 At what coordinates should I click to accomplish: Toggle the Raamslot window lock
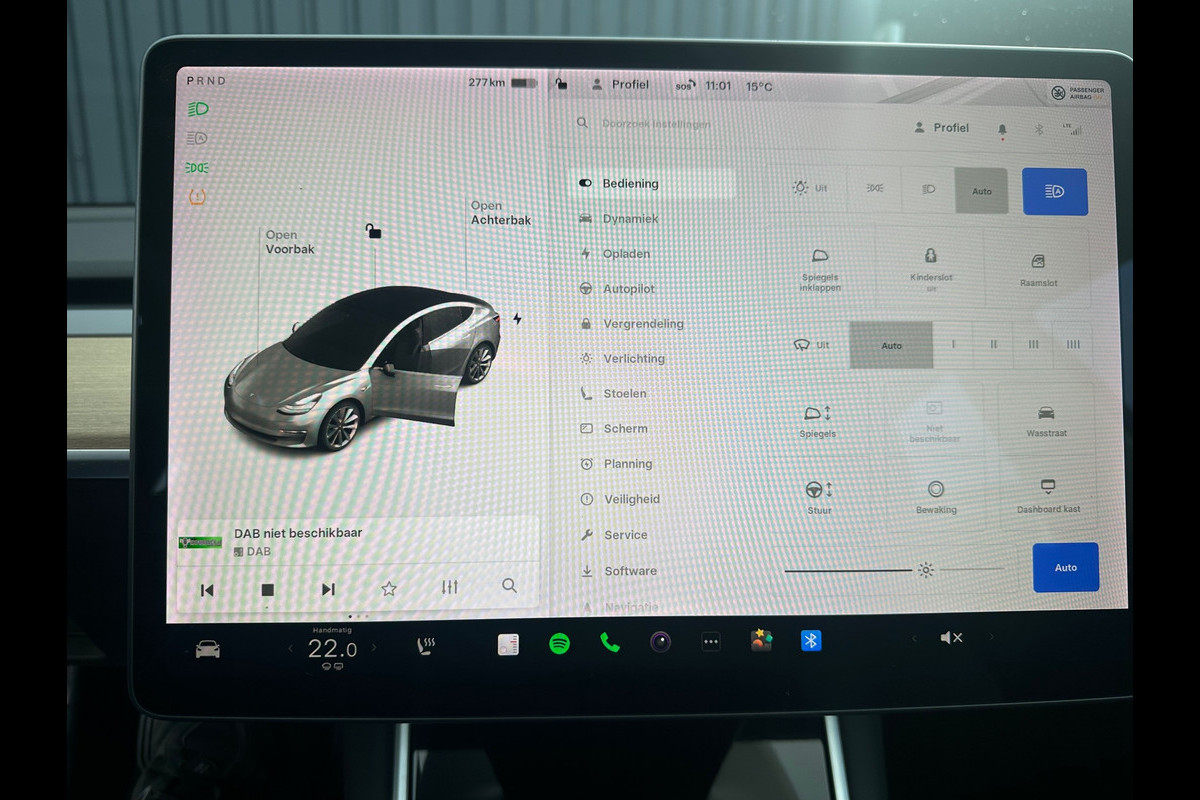(1038, 269)
